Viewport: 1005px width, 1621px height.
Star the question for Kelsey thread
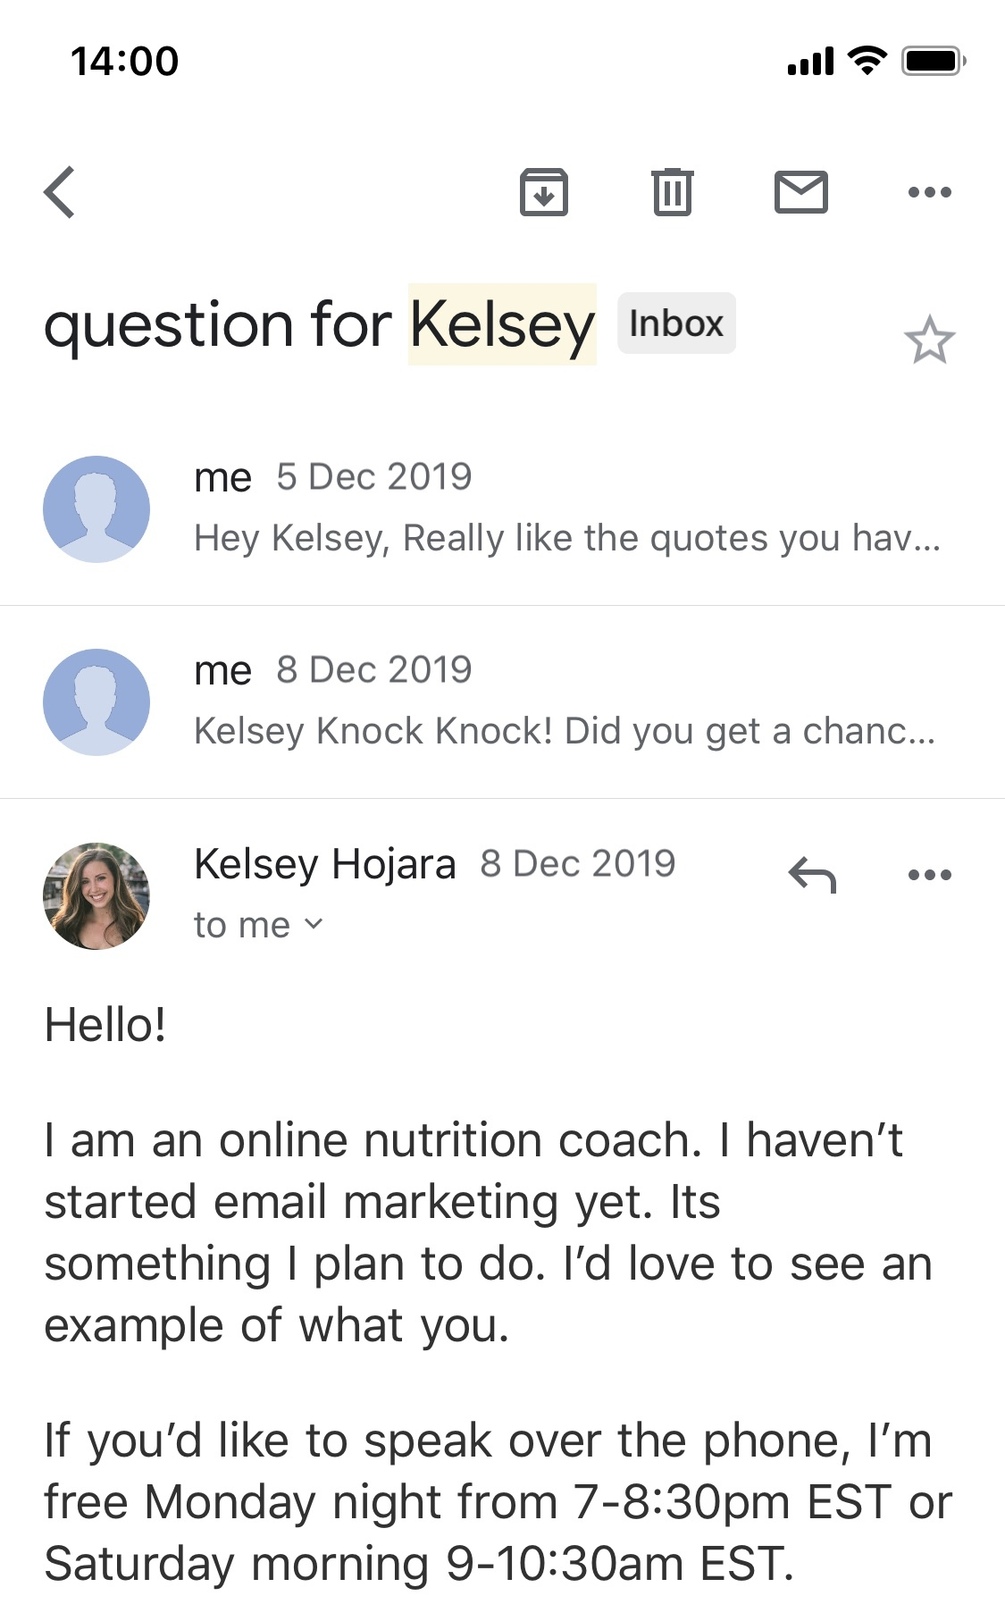point(929,341)
